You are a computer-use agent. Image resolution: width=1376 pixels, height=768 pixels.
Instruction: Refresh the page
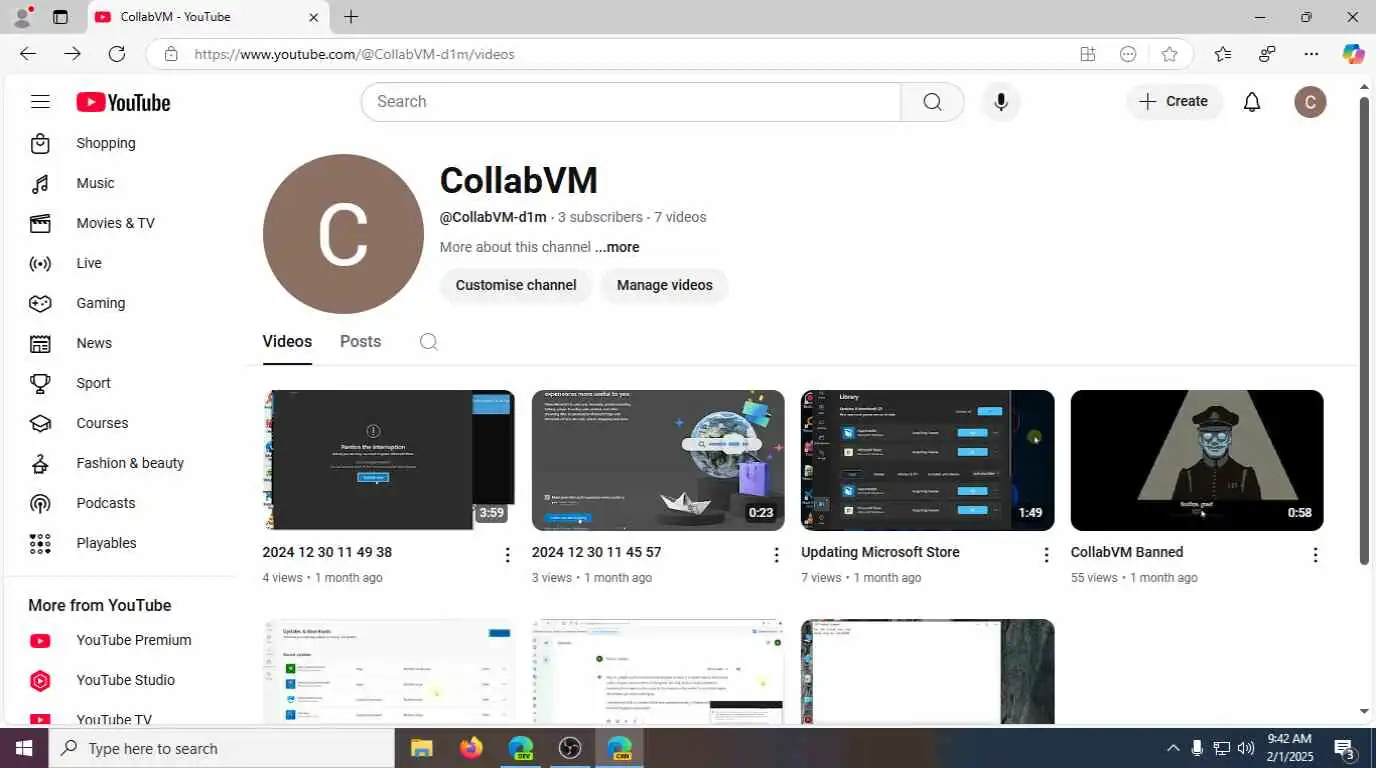click(117, 54)
